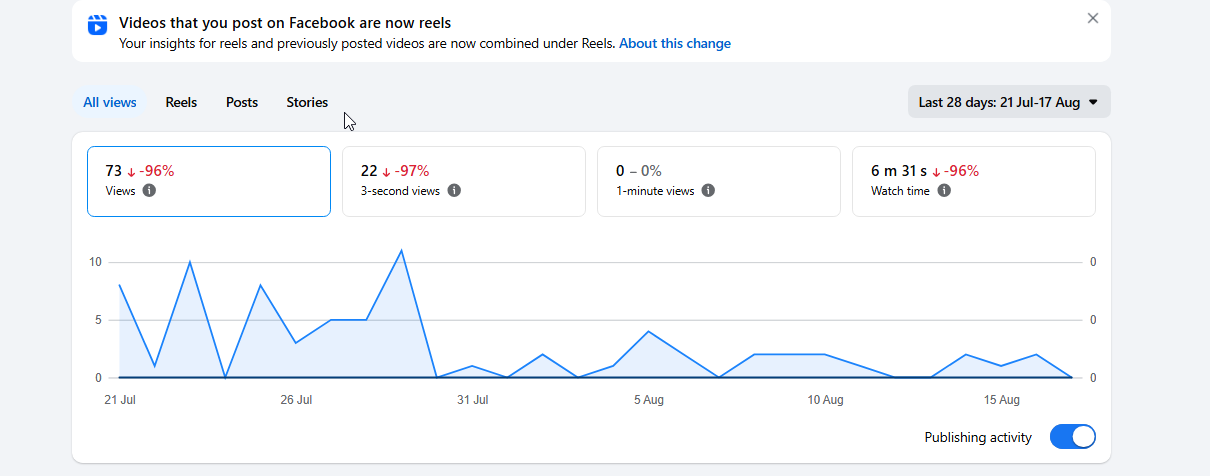Select the All views tab
The width and height of the screenshot is (1210, 476).
click(110, 102)
